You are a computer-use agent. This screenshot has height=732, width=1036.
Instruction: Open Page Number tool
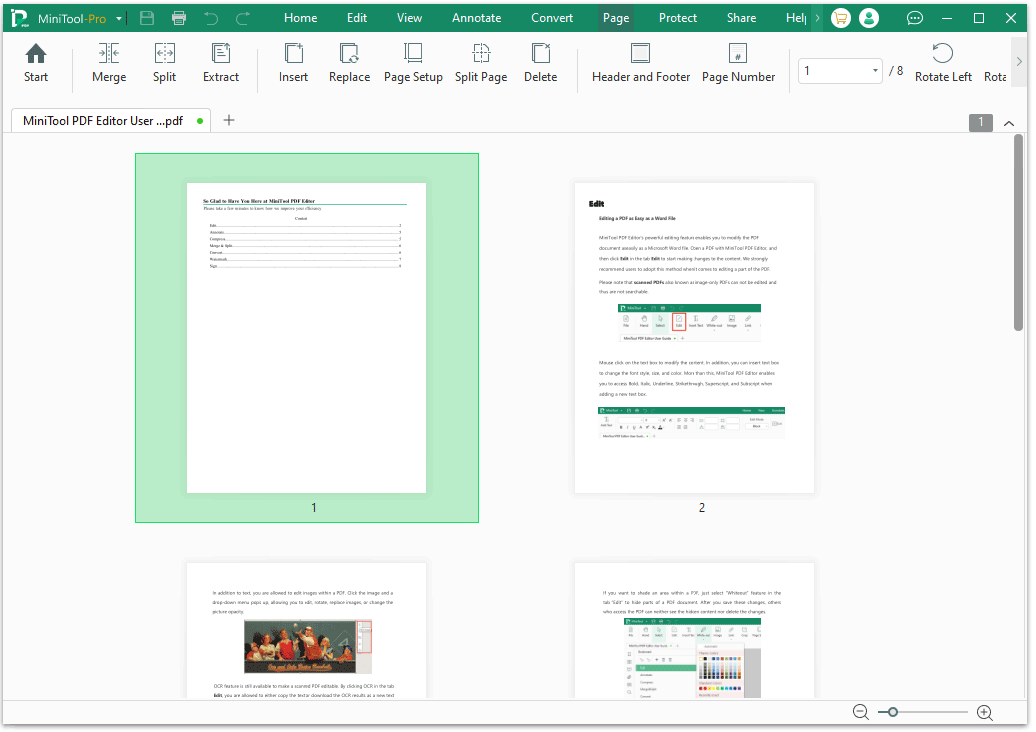click(739, 63)
